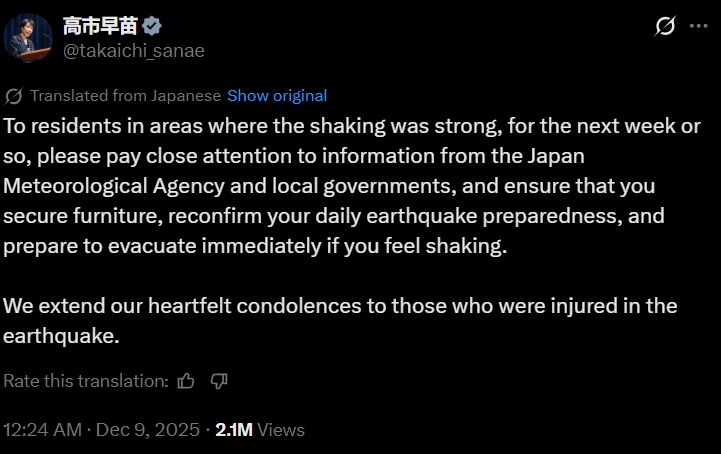The height and width of the screenshot is (454, 721).
Task: Click the "Rate this translation:" label
Action: click(x=86, y=381)
